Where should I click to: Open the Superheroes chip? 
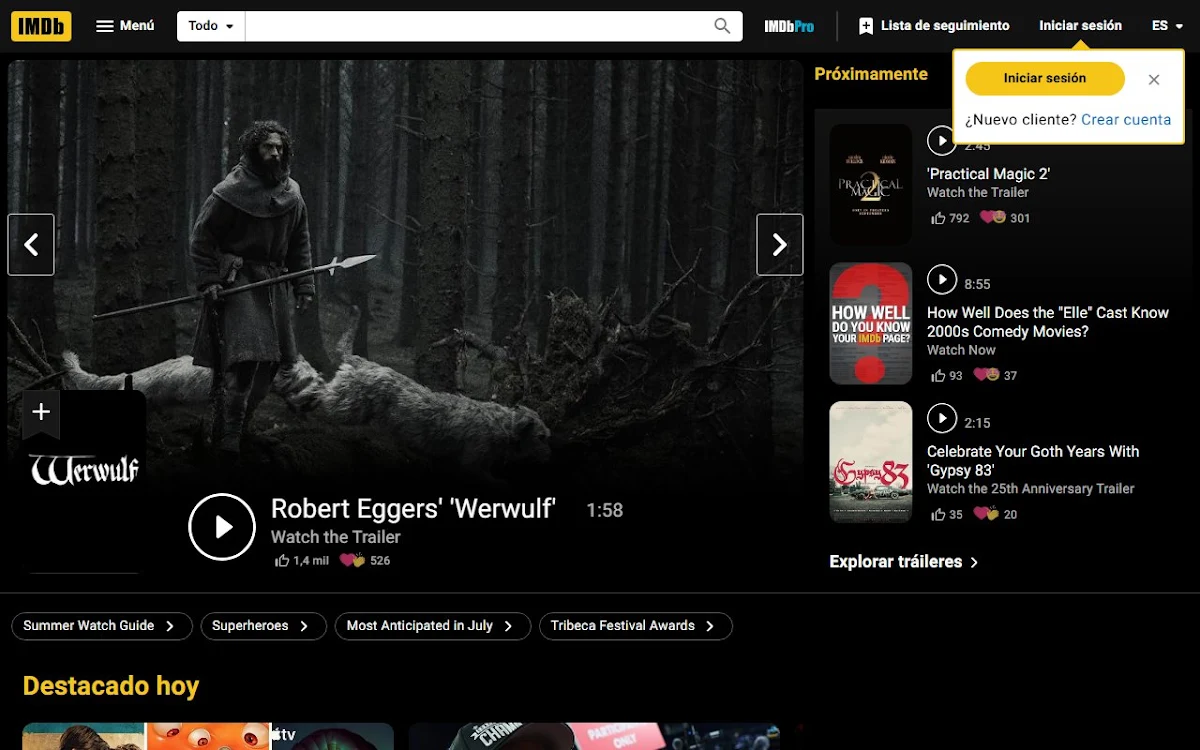(x=263, y=626)
